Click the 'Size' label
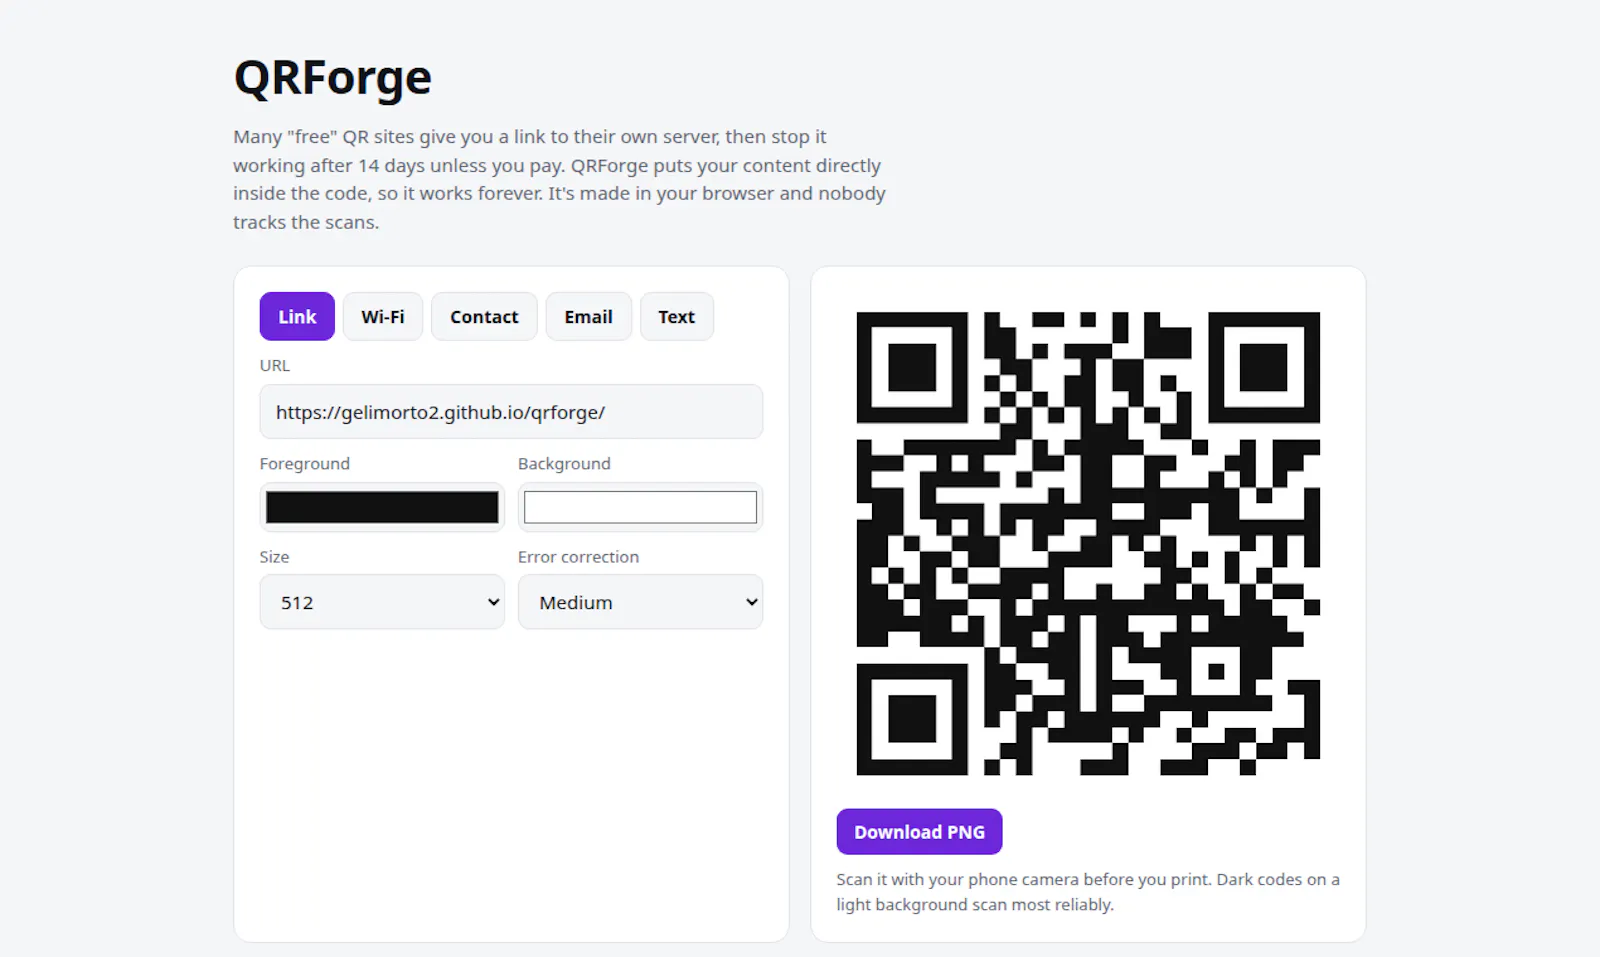The image size is (1600, 957). coord(274,557)
